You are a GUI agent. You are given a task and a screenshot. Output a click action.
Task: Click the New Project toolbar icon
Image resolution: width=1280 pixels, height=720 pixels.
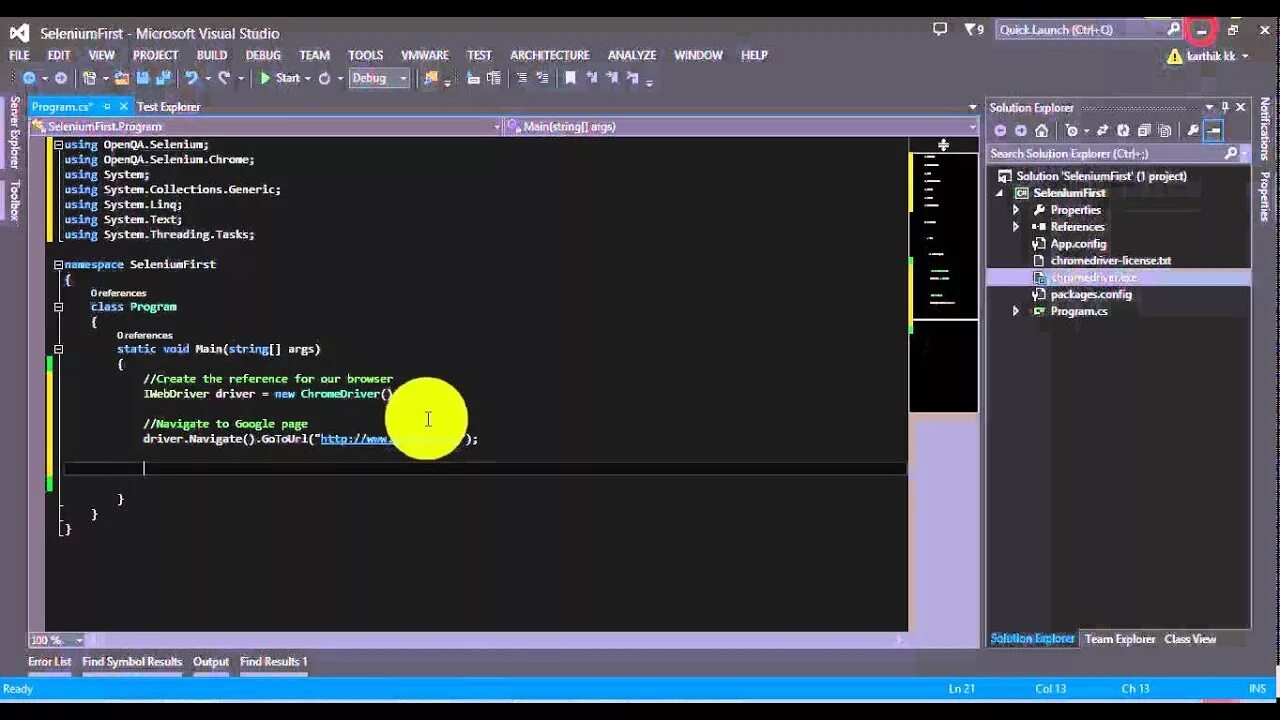(x=90, y=78)
